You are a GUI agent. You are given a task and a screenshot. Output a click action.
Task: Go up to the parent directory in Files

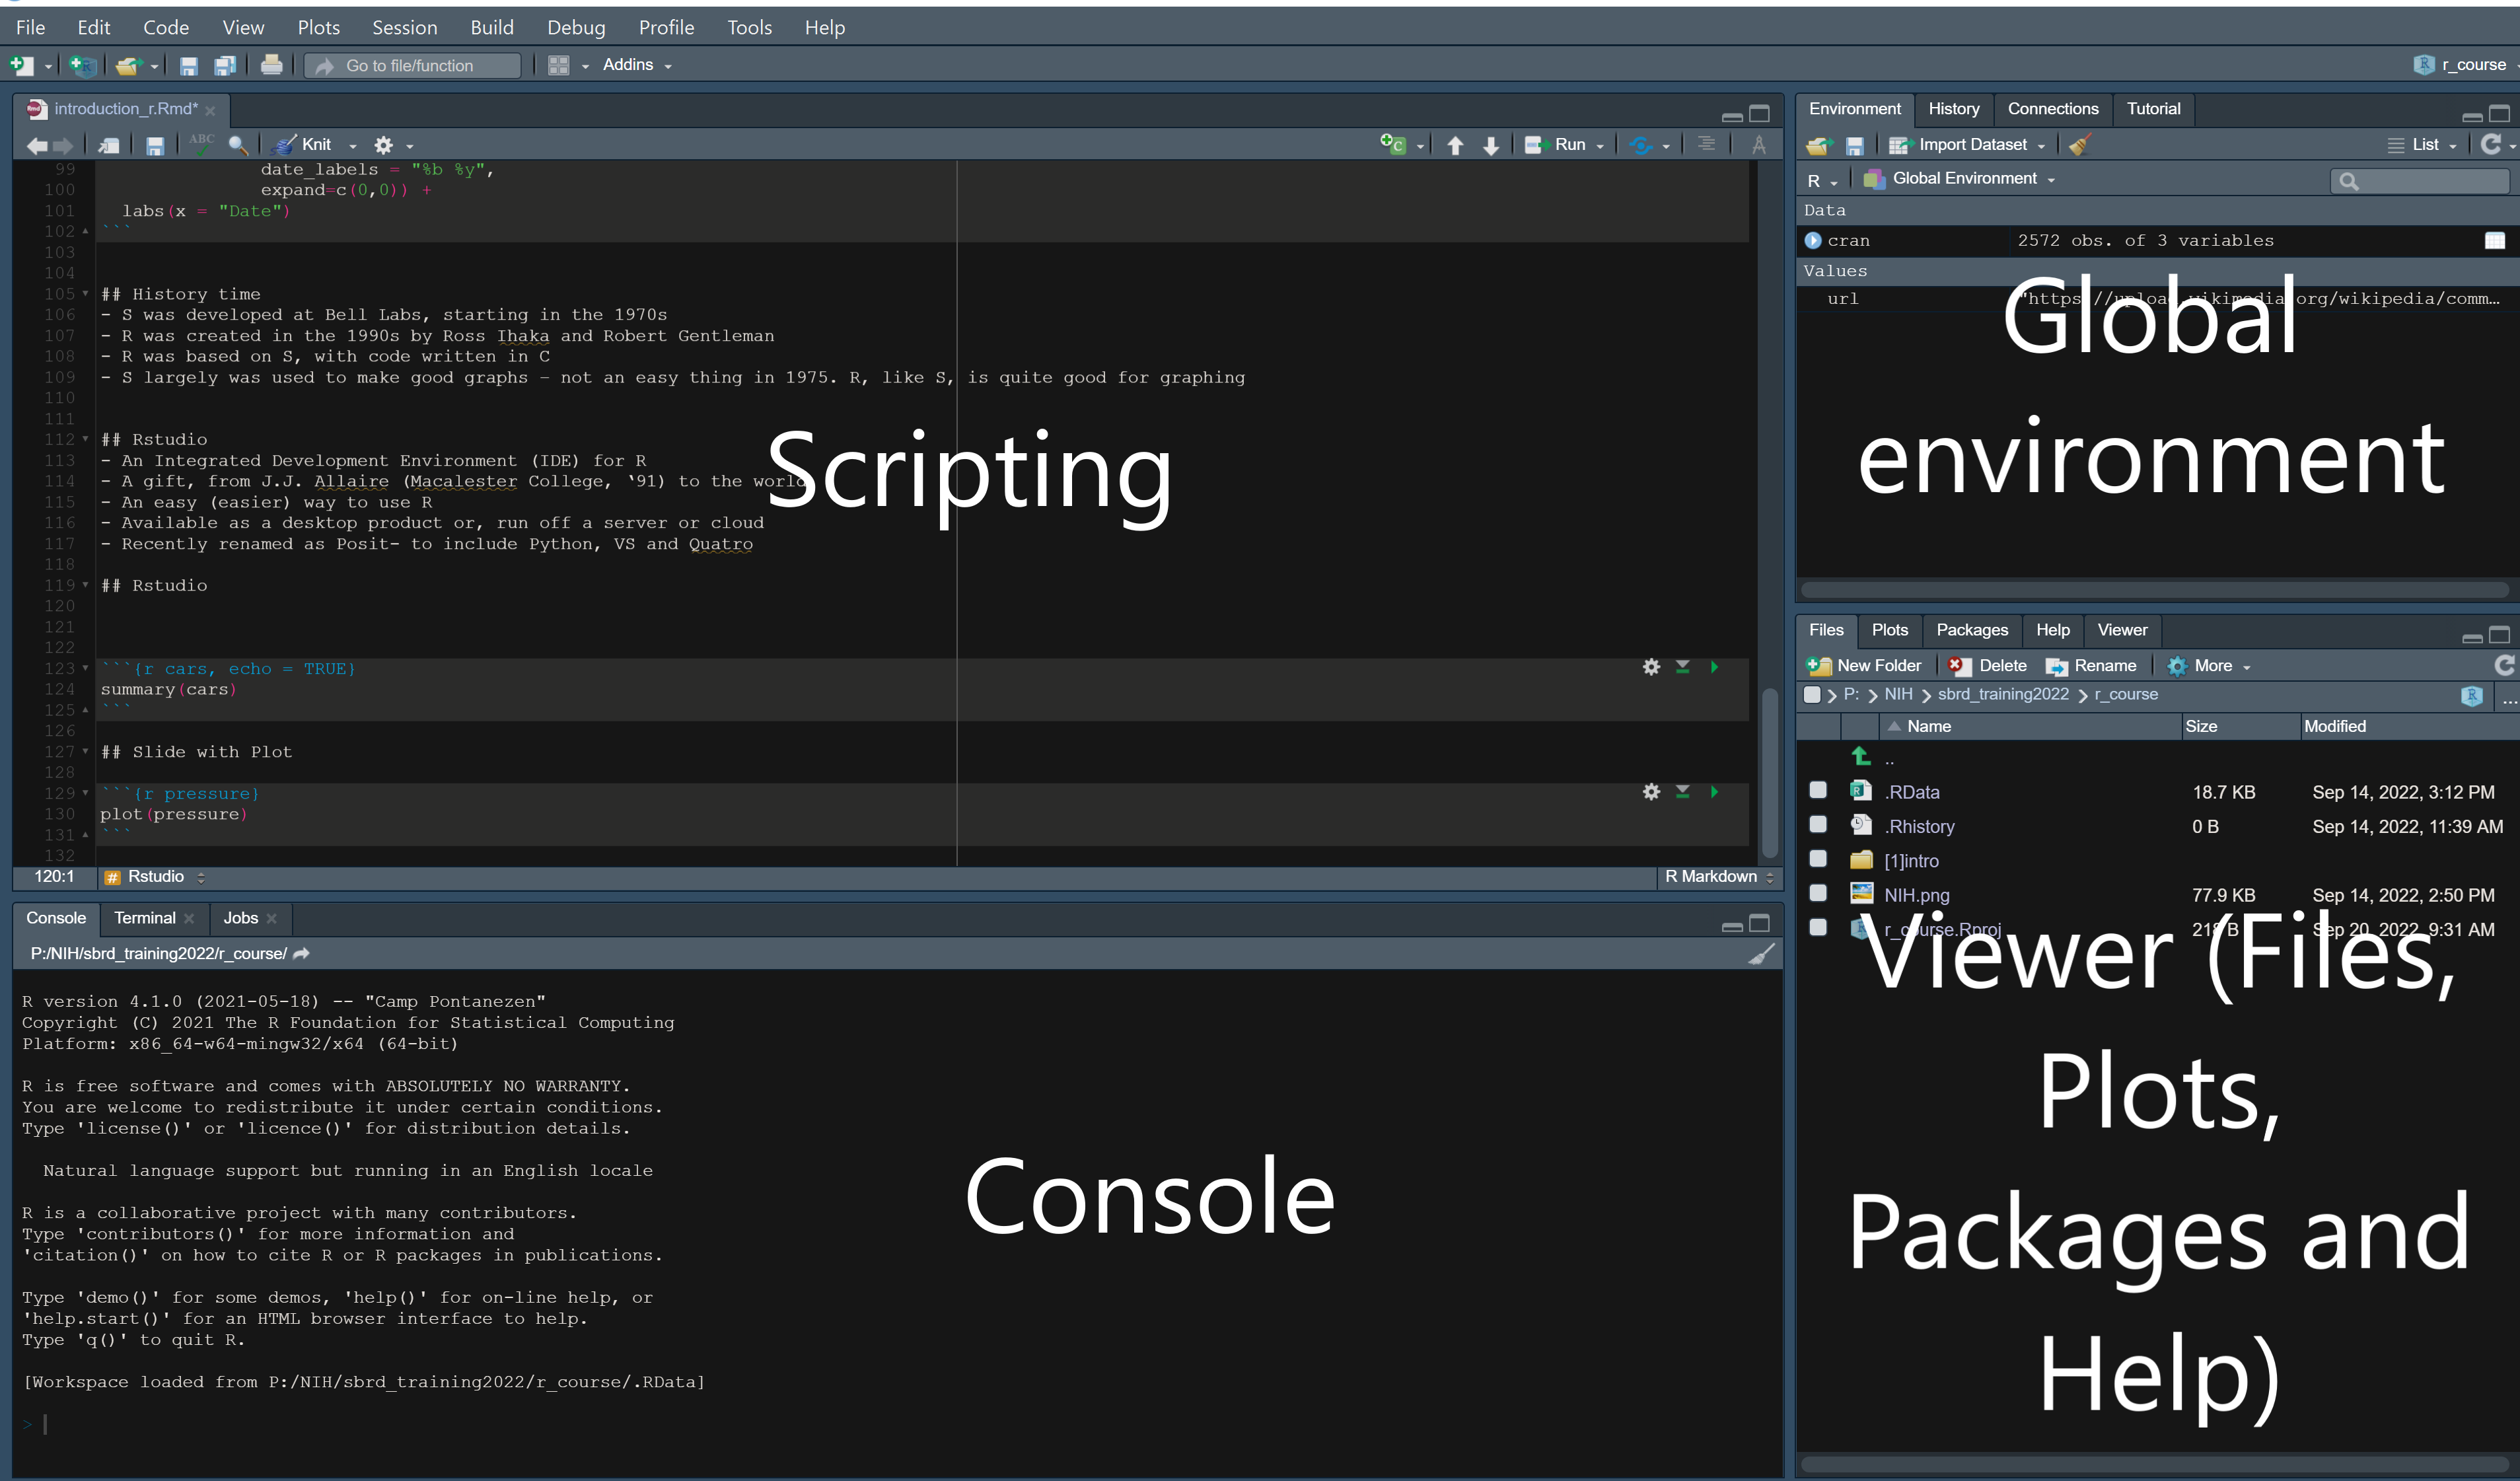click(x=1861, y=757)
